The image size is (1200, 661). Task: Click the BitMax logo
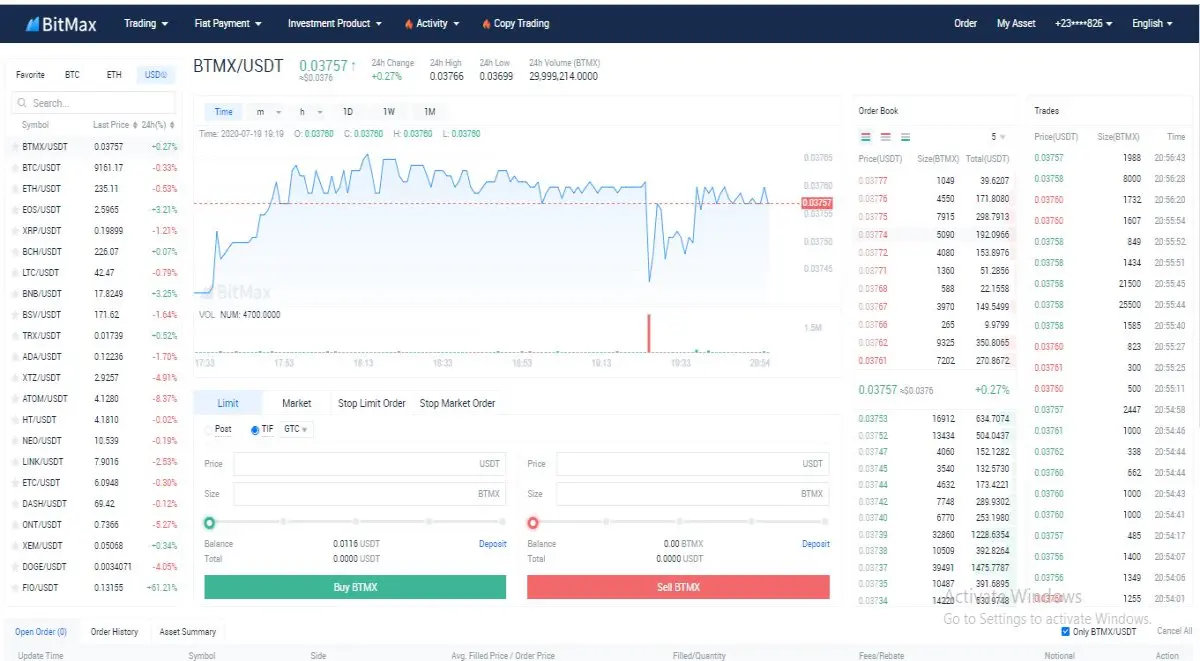pos(61,24)
